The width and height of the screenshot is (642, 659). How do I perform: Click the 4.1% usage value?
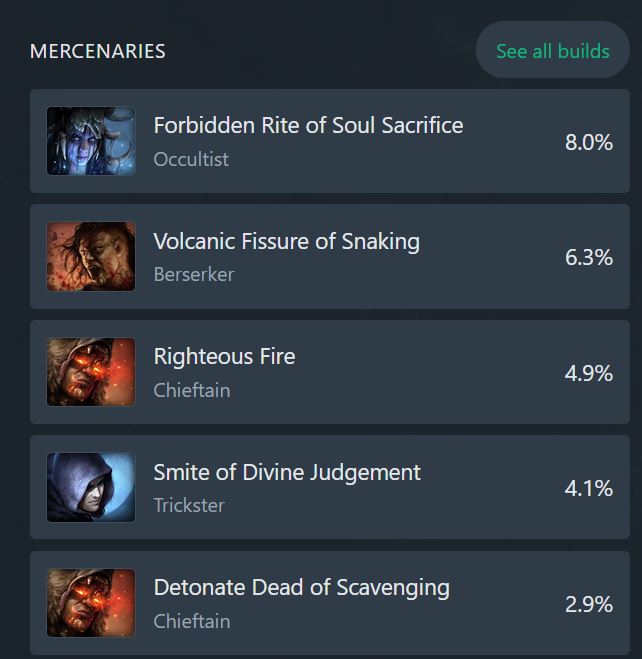[589, 488]
